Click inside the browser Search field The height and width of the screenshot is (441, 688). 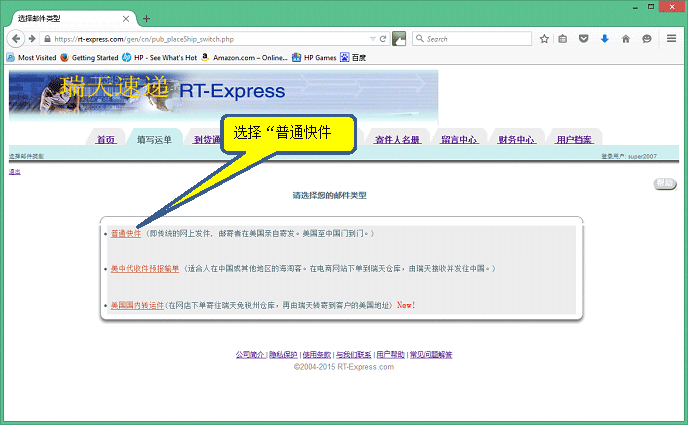475,39
